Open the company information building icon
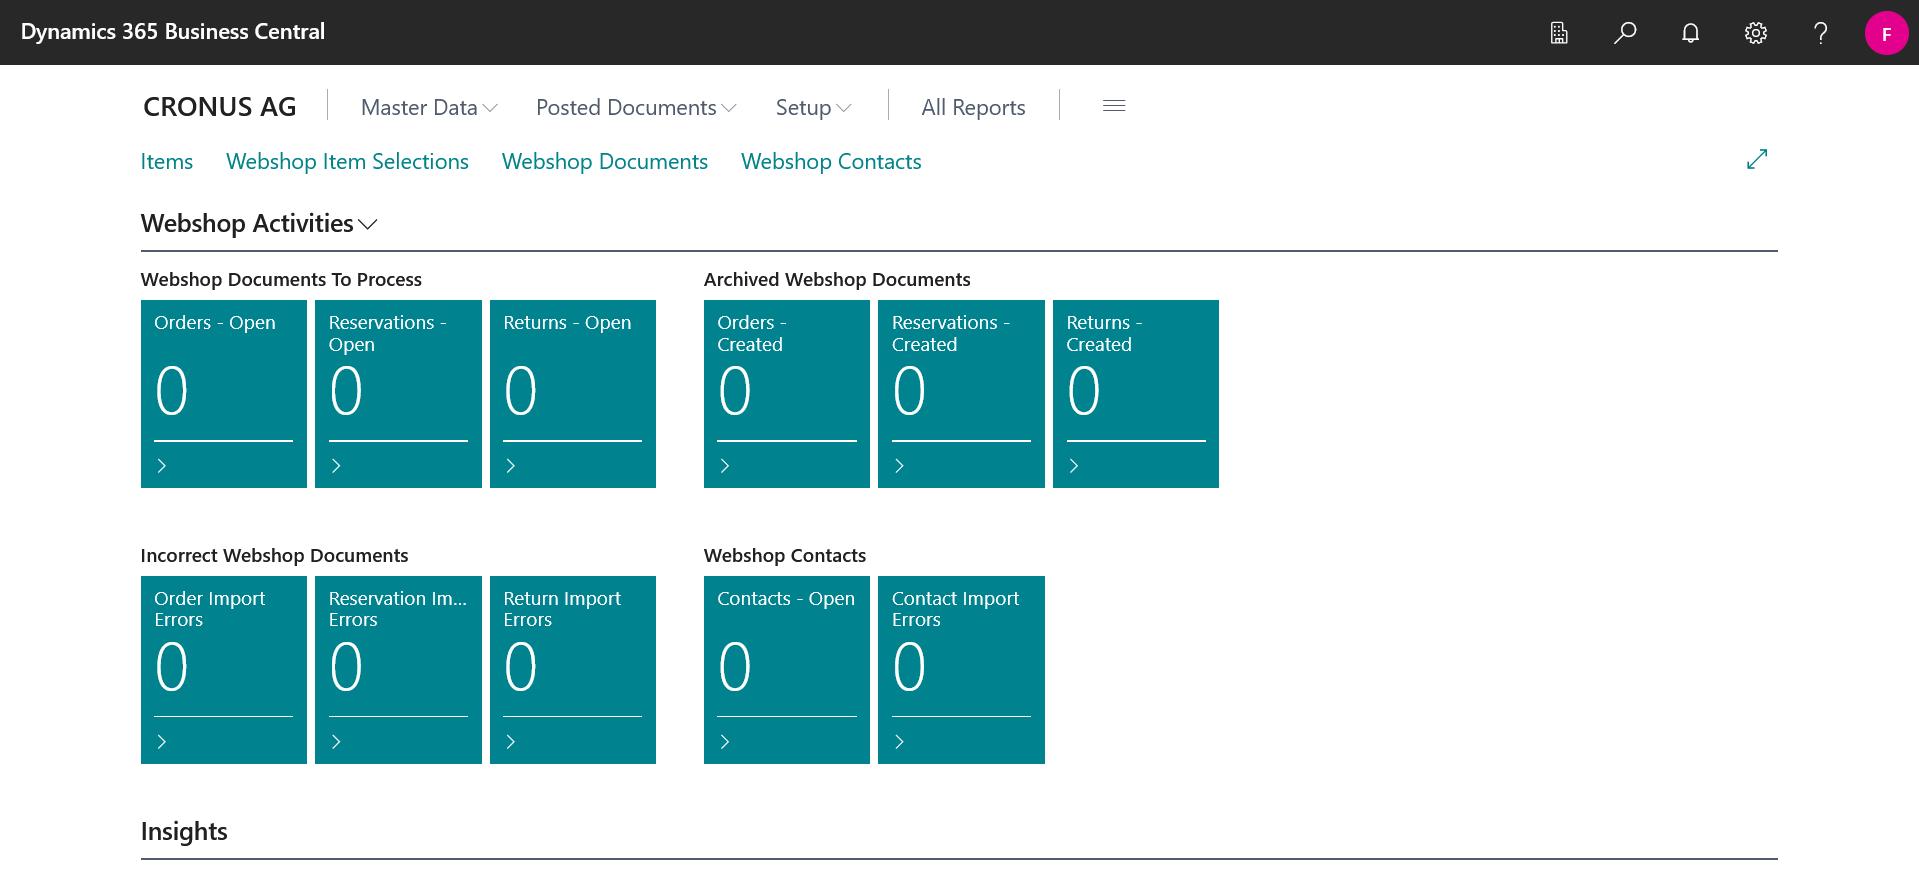Viewport: 1919px width, 878px height. [x=1559, y=33]
